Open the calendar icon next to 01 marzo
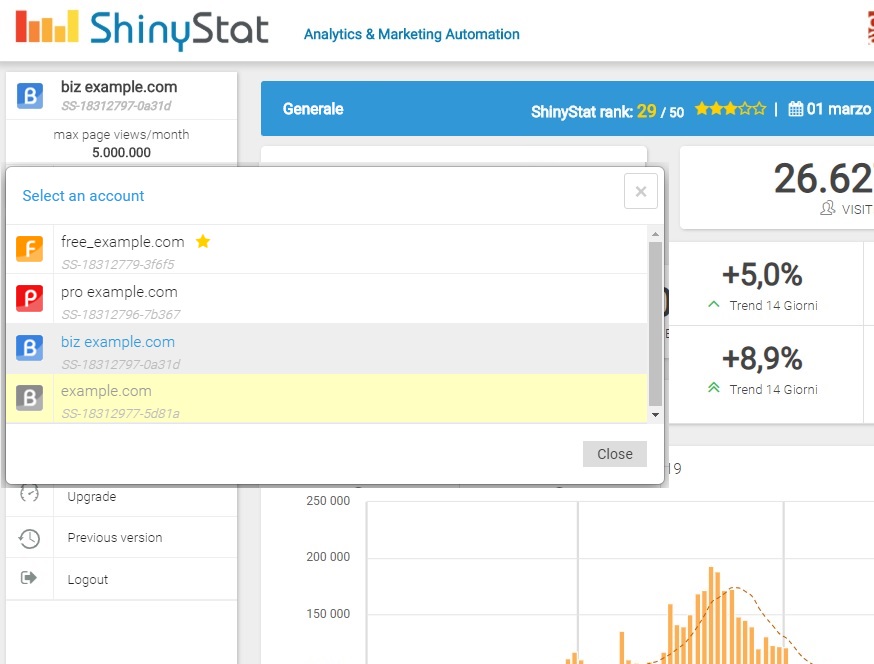 [795, 109]
